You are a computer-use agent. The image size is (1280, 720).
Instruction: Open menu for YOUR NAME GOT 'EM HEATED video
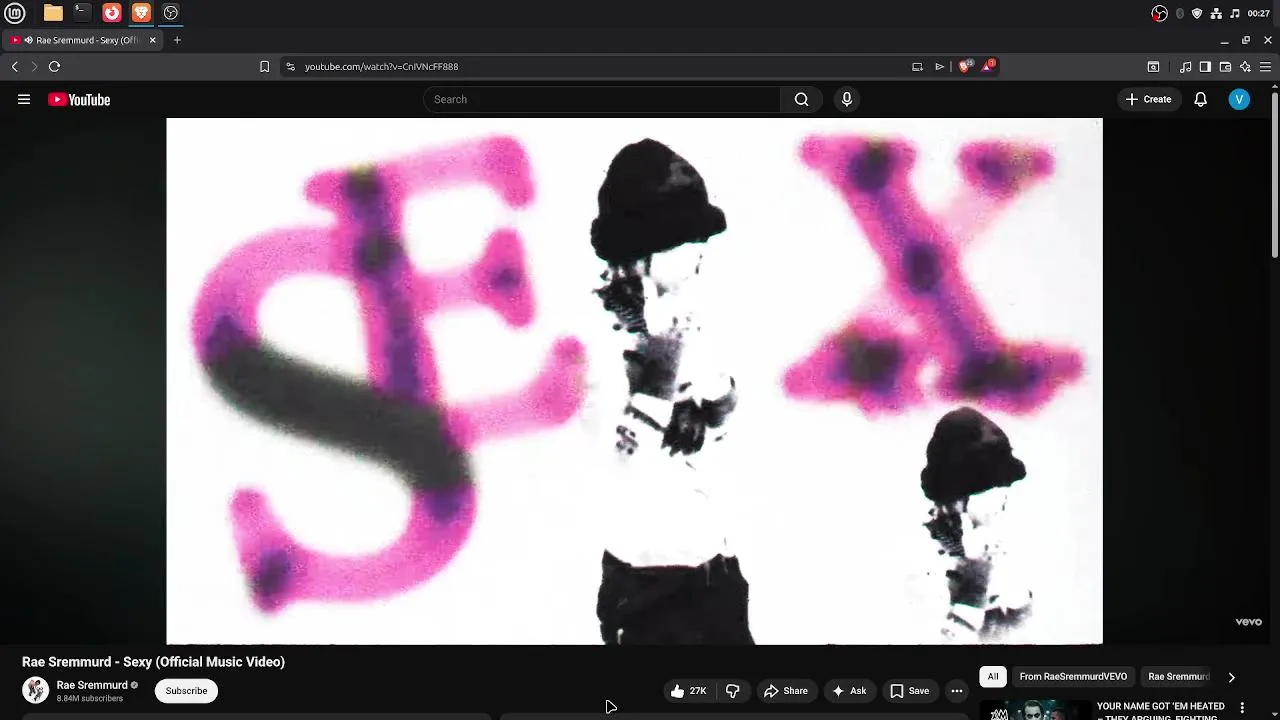1243,707
